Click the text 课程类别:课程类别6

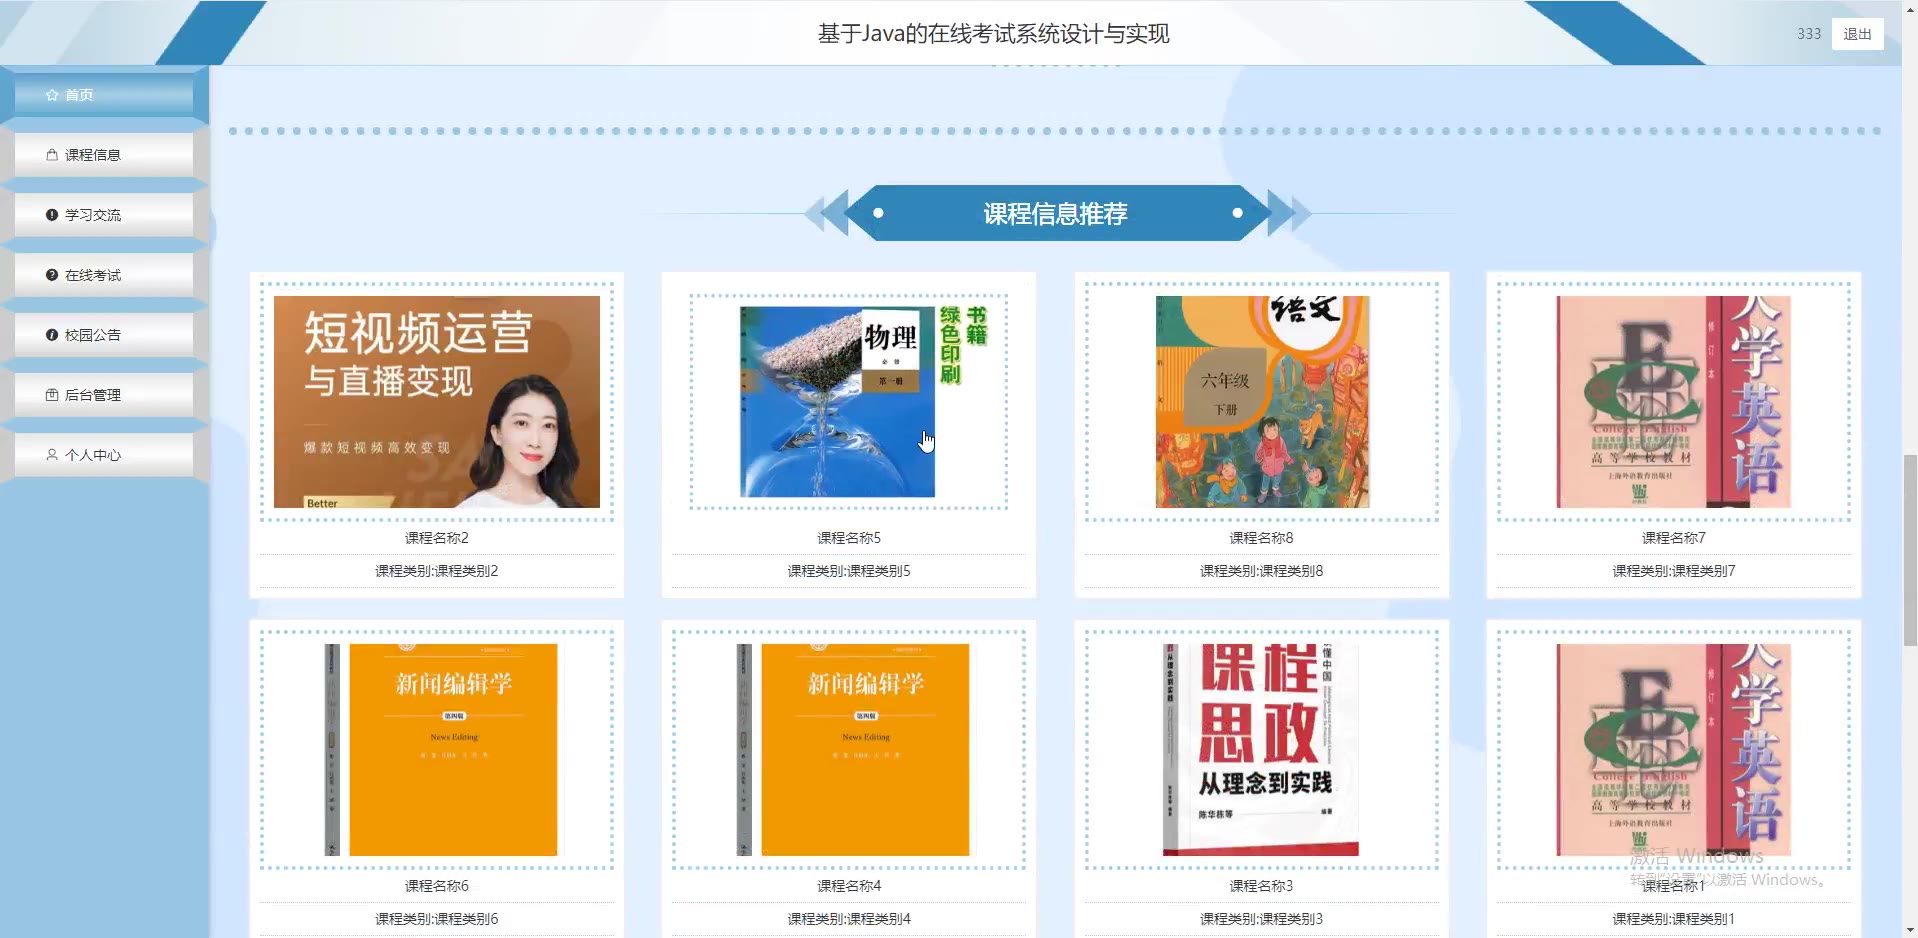coord(437,919)
